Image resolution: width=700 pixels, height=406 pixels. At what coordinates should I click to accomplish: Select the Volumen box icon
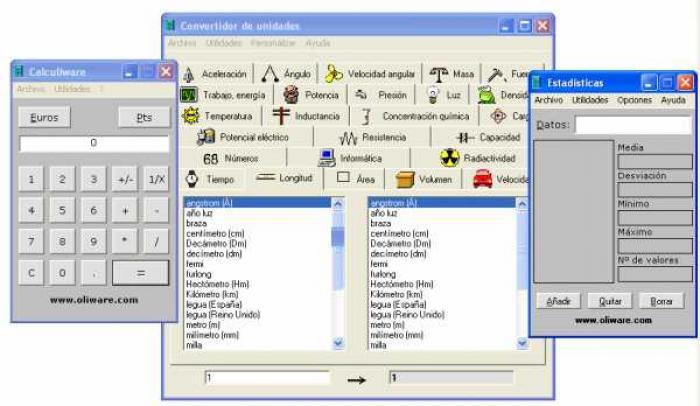[405, 180]
